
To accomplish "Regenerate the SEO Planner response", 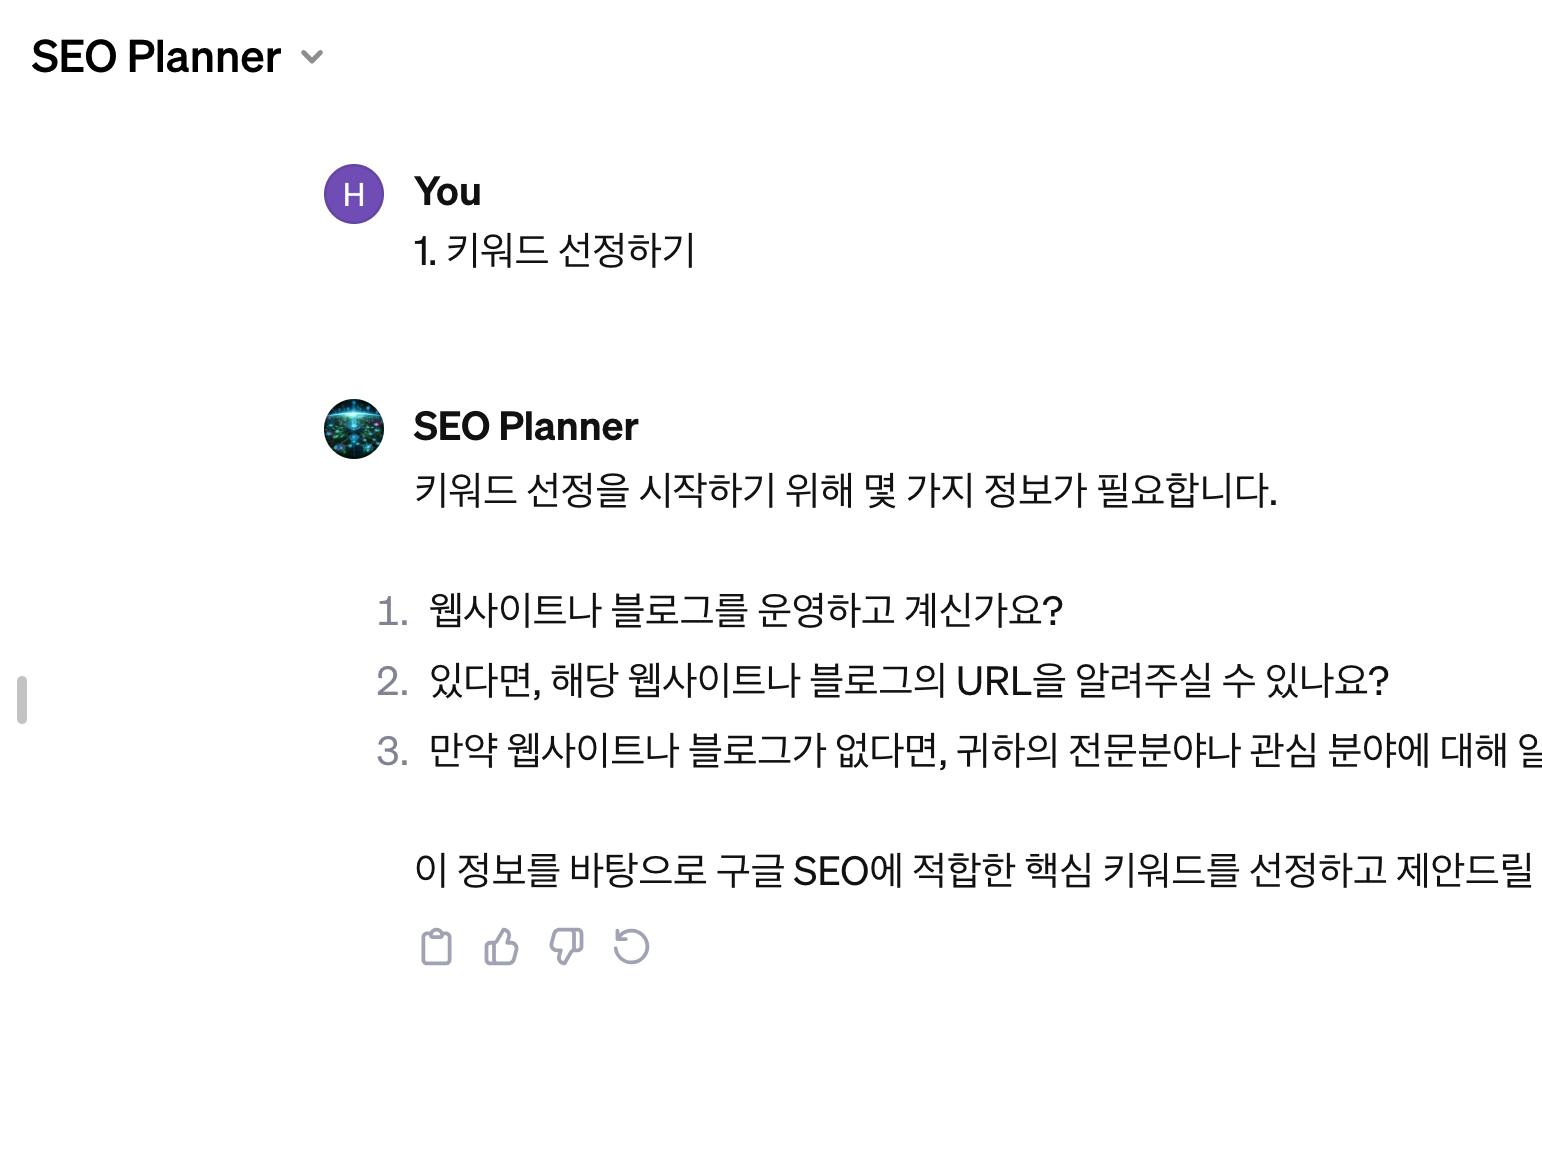I will point(631,947).
